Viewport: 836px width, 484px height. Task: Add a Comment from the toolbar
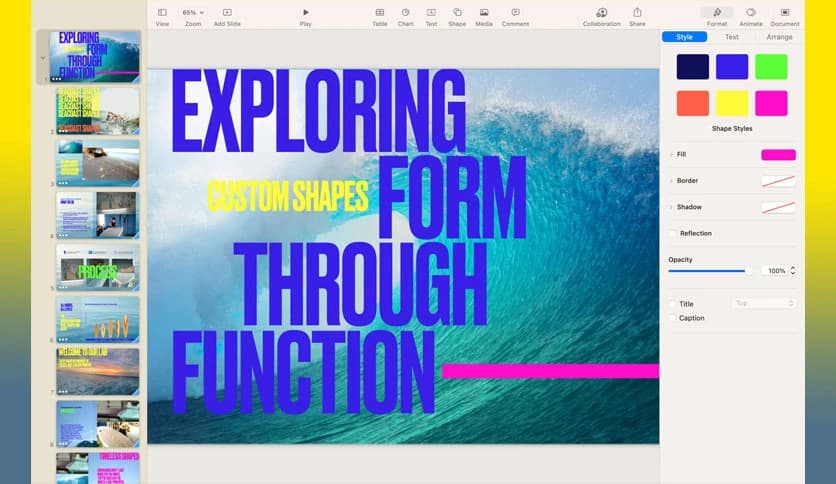(515, 12)
